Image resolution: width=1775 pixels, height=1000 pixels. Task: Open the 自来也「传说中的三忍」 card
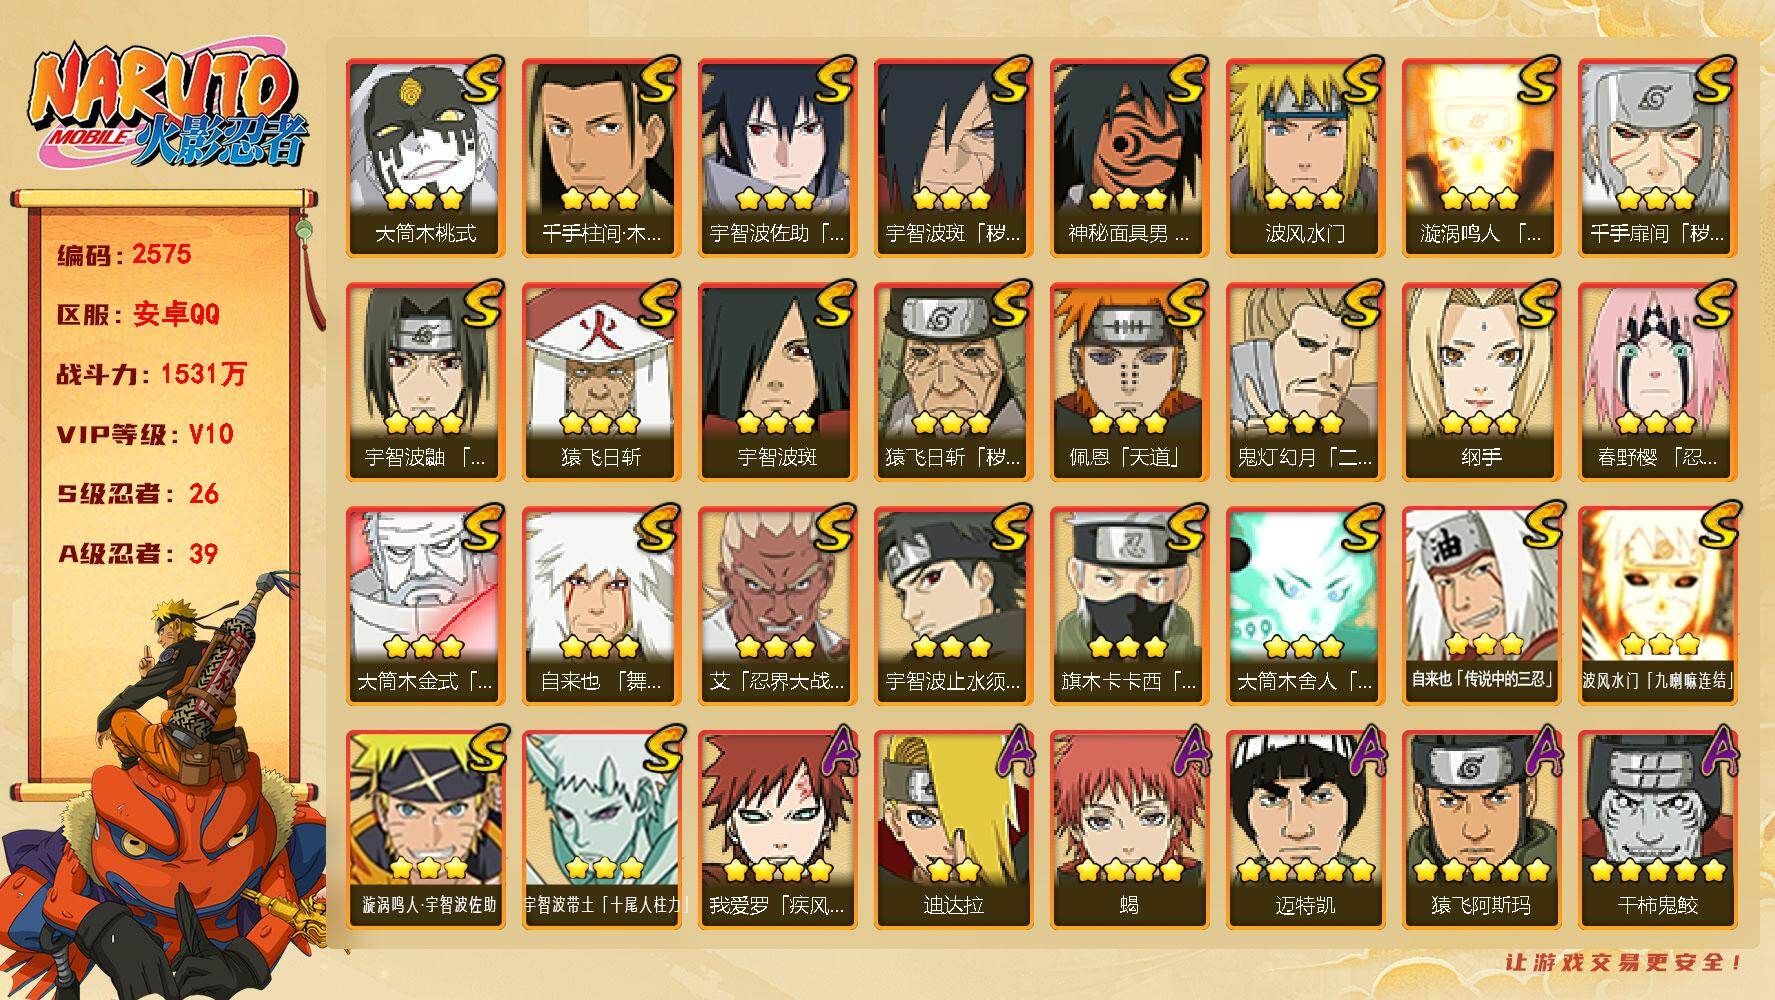(1481, 606)
